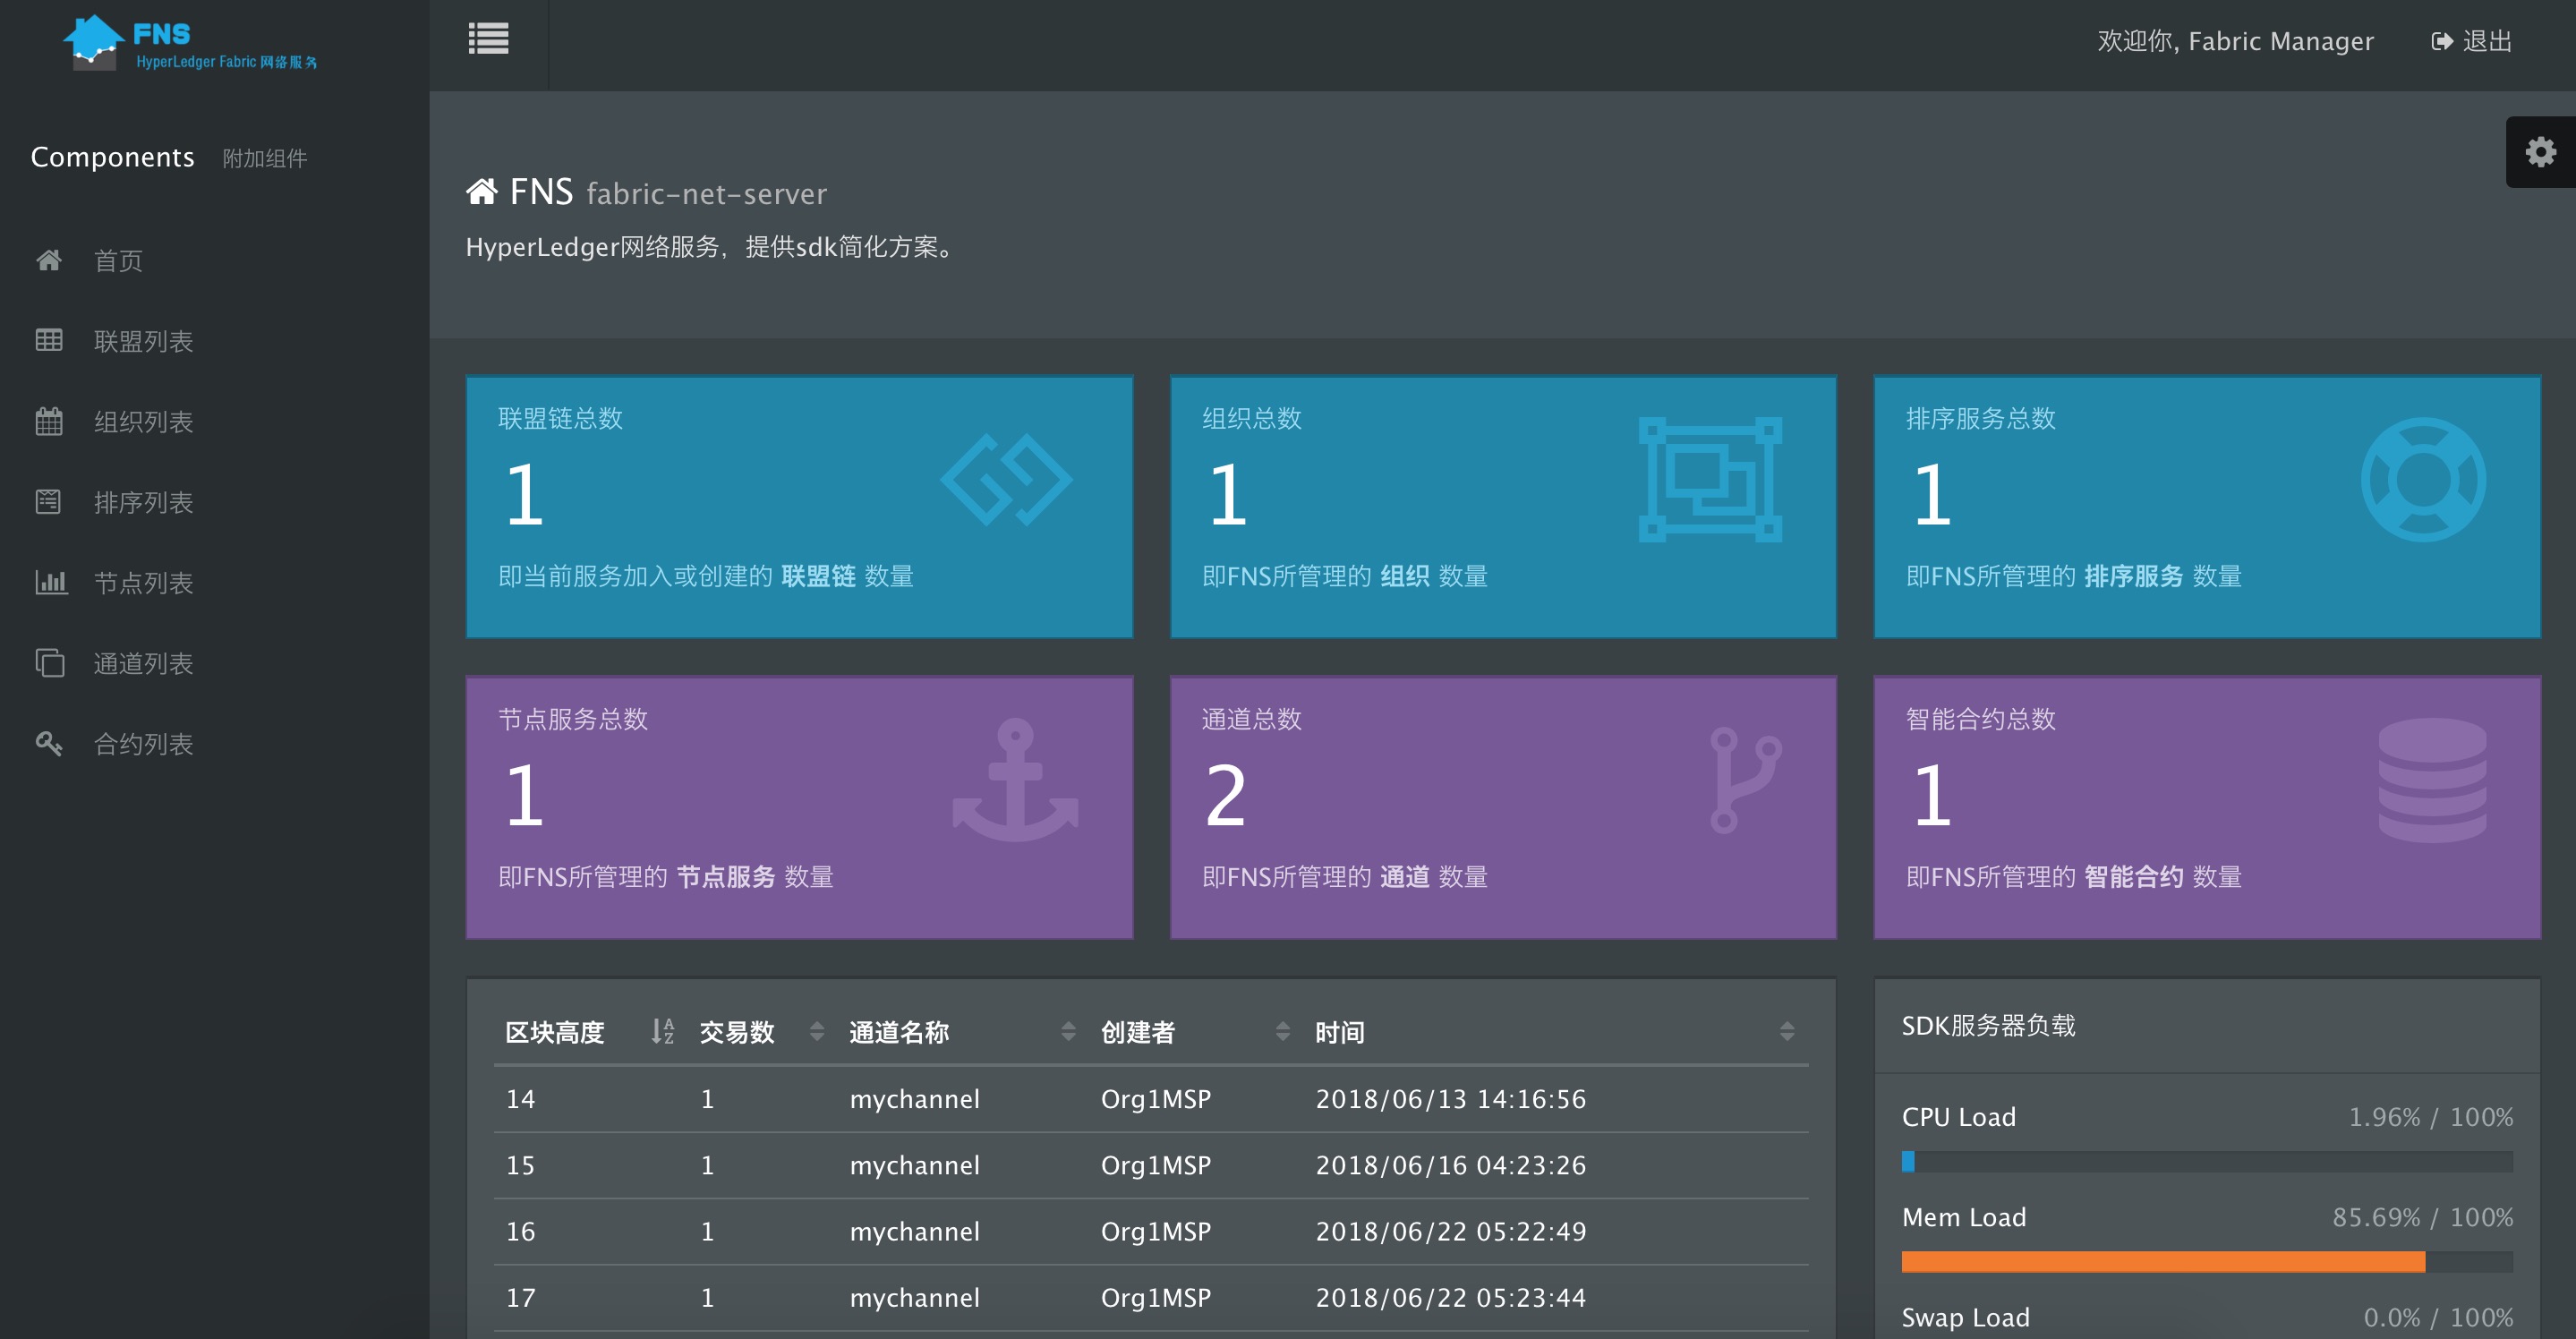The height and width of the screenshot is (1339, 2576).
Task: Click the anchor icon on 节点服务总数 card
Action: (1014, 780)
